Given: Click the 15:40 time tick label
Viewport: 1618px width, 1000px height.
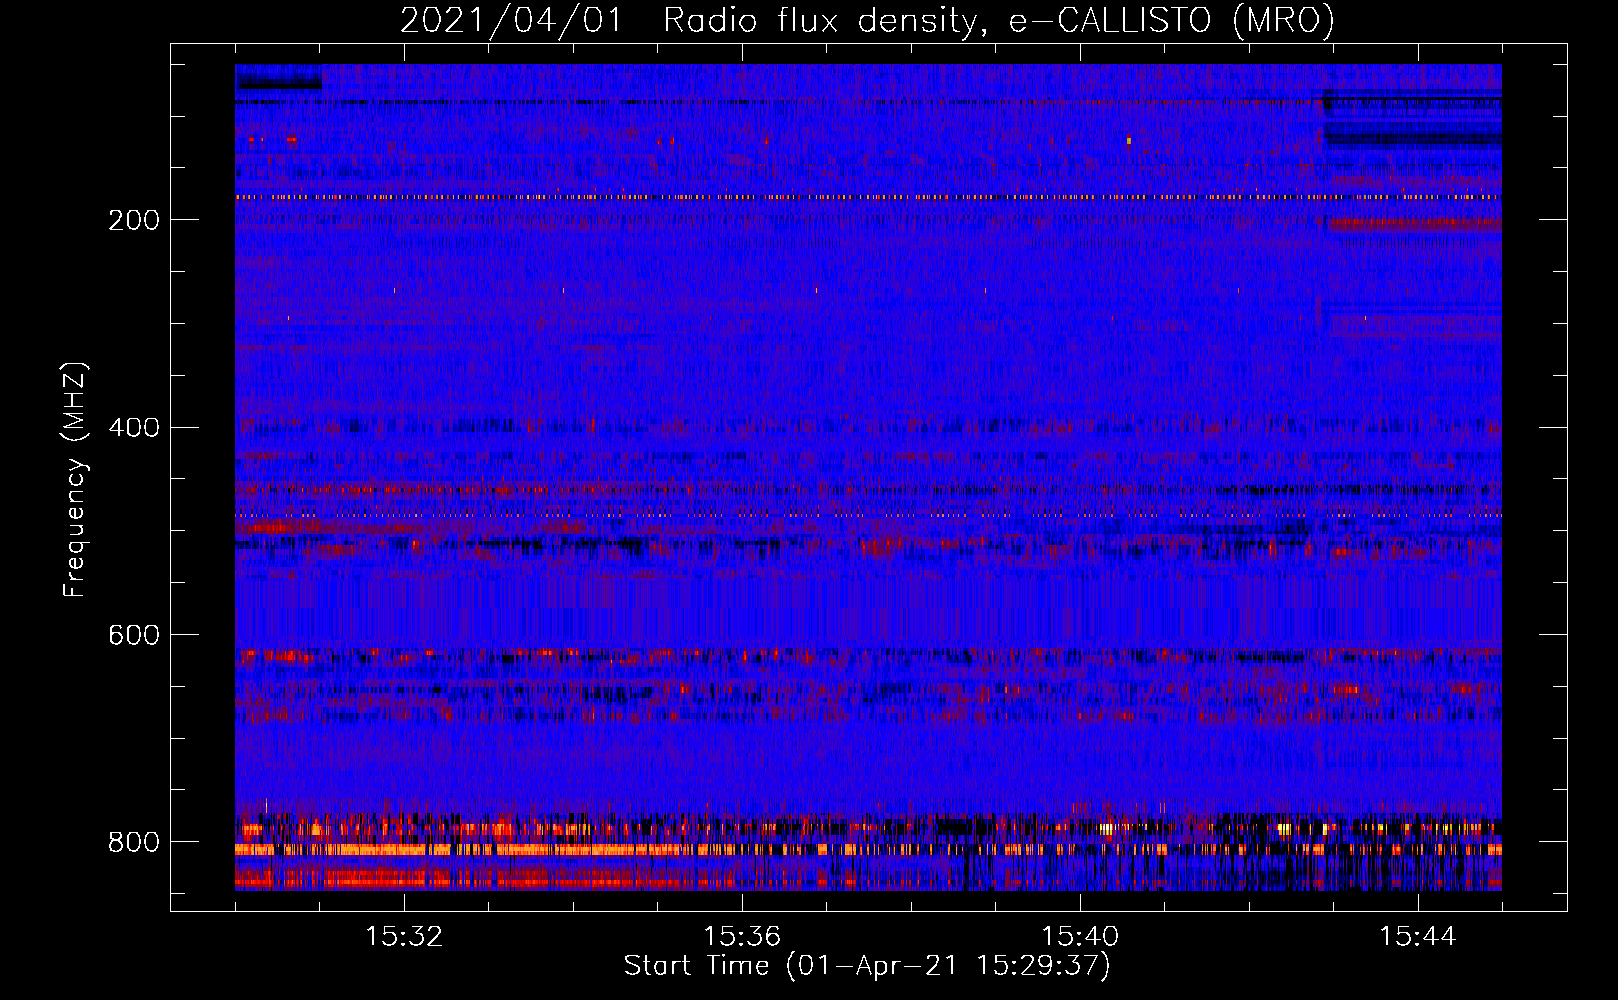Looking at the screenshot, I should 1080,937.
